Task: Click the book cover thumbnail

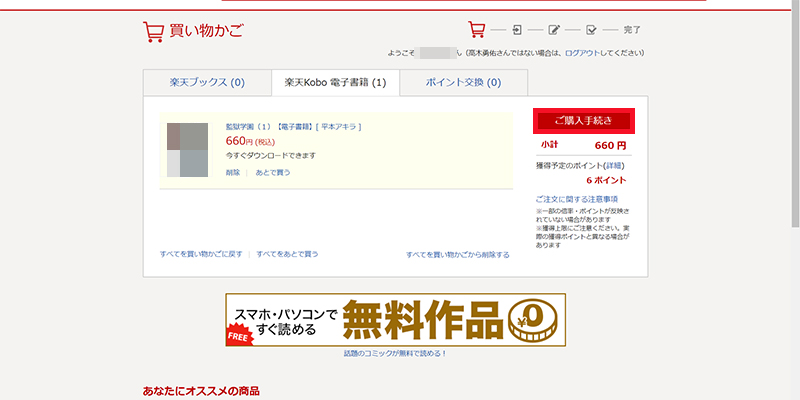Action: coord(187,150)
